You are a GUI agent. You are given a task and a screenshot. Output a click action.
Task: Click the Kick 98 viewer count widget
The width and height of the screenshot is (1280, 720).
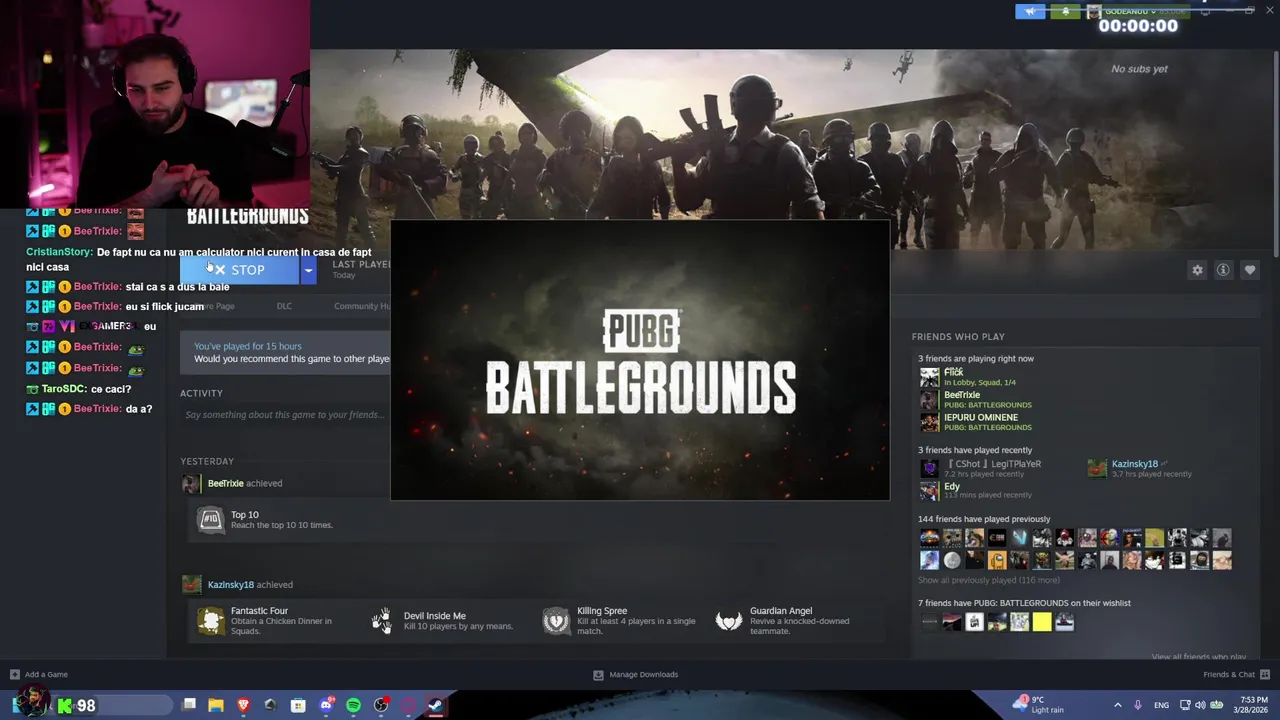[76, 705]
